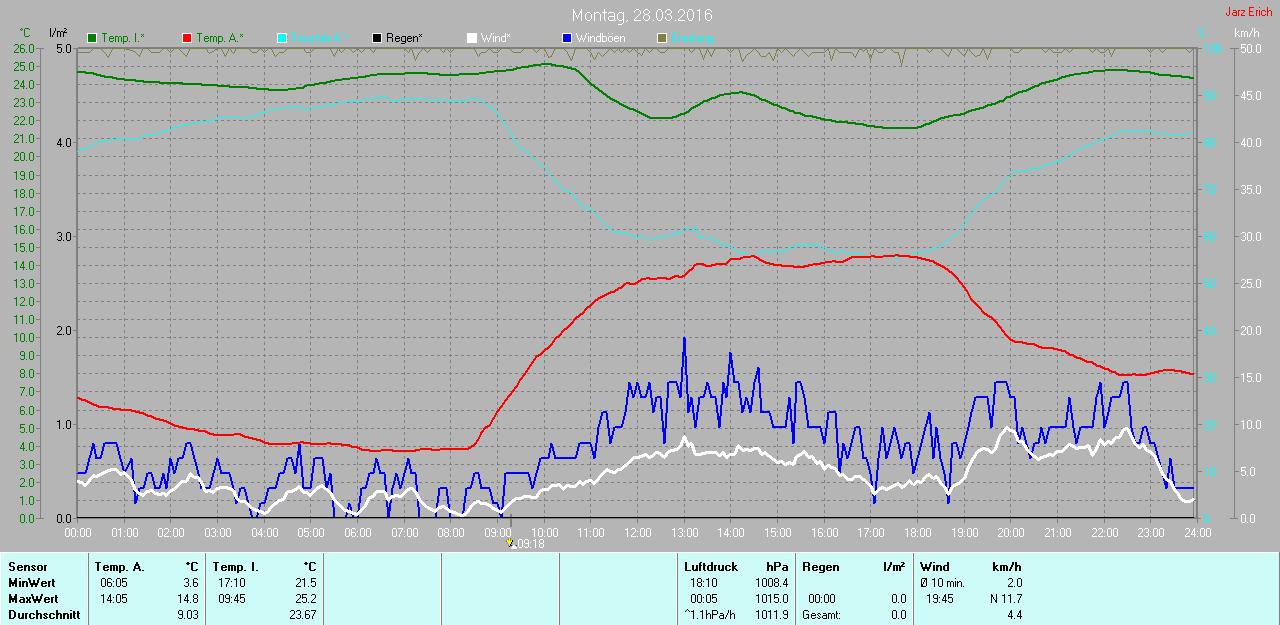Viewport: 1280px width, 625px height.
Task: Select the "Temp. A.*" legend label
Action: 219,38
